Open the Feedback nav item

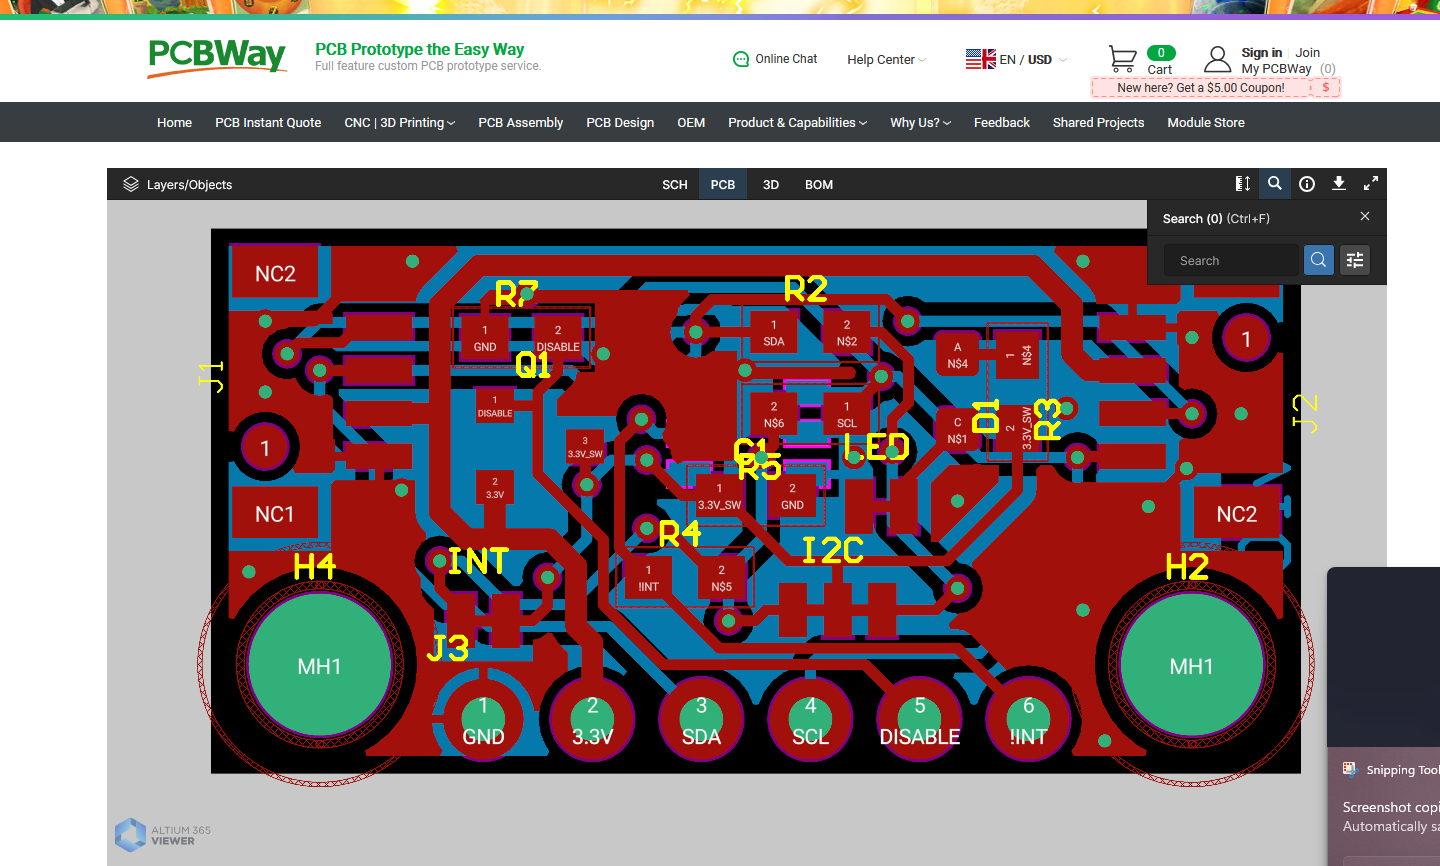(x=1002, y=122)
